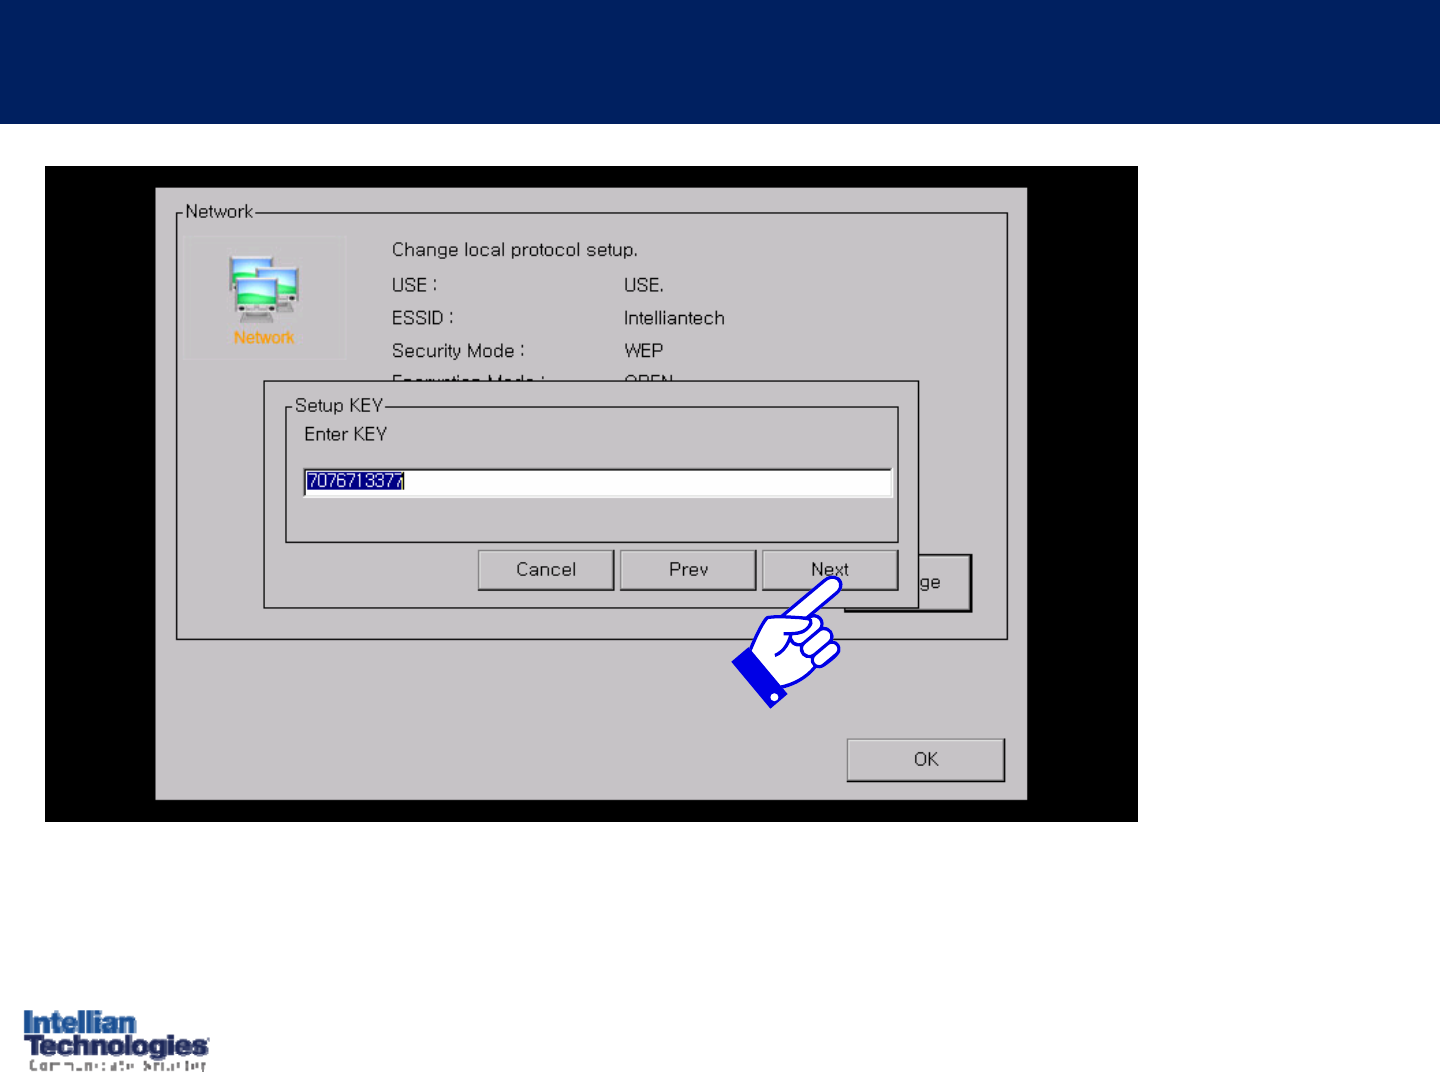Select the ESSID value Intelliantech

click(674, 318)
